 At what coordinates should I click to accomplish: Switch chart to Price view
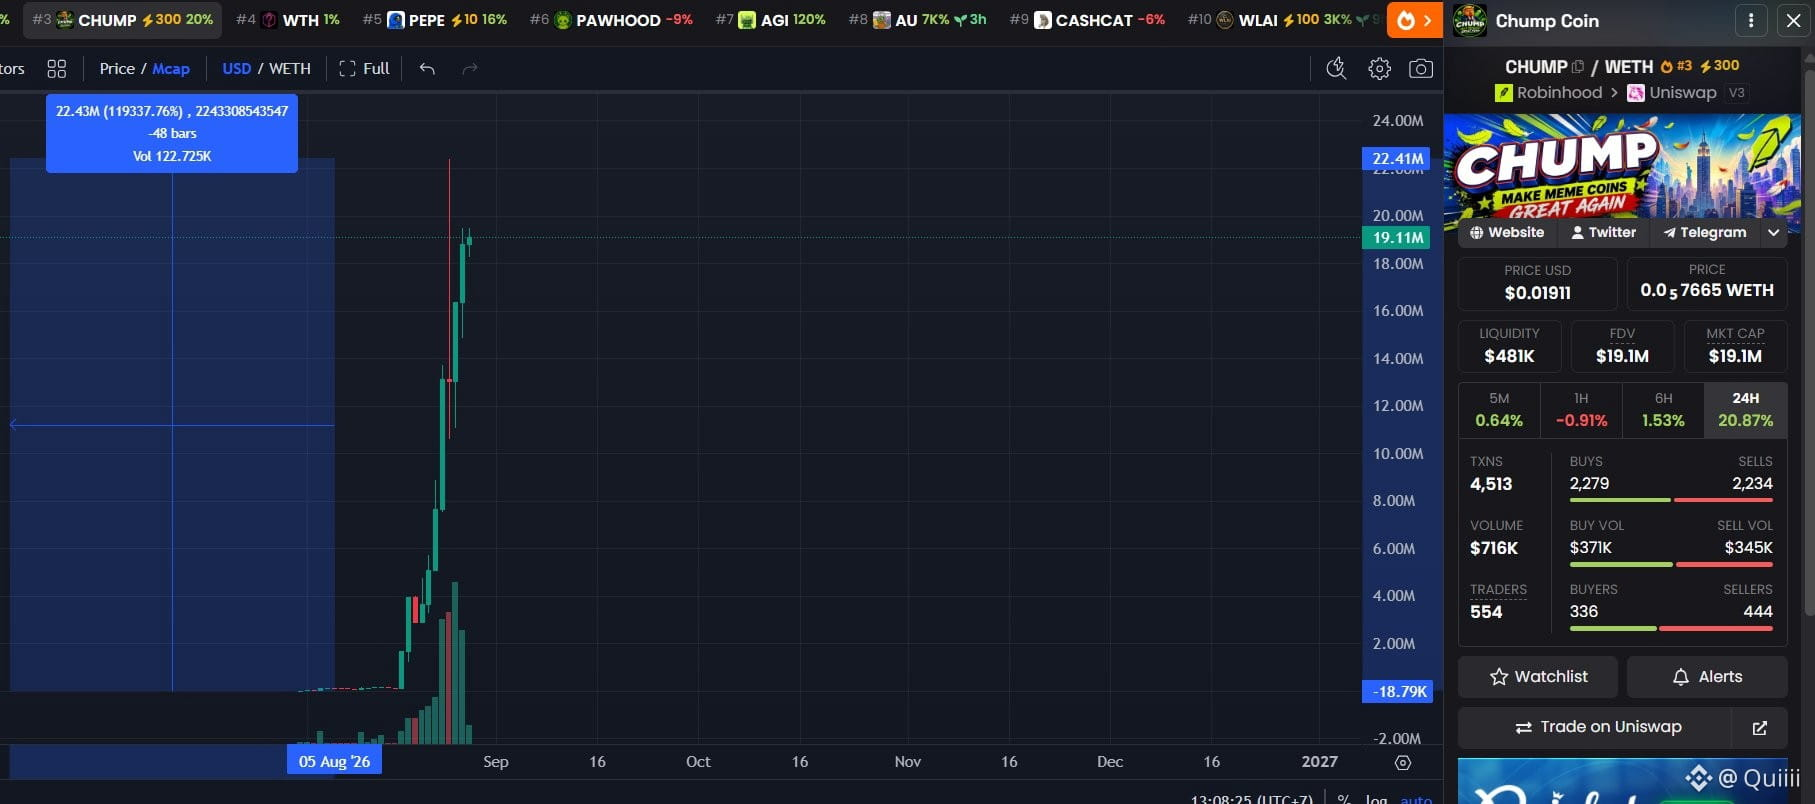coord(117,68)
